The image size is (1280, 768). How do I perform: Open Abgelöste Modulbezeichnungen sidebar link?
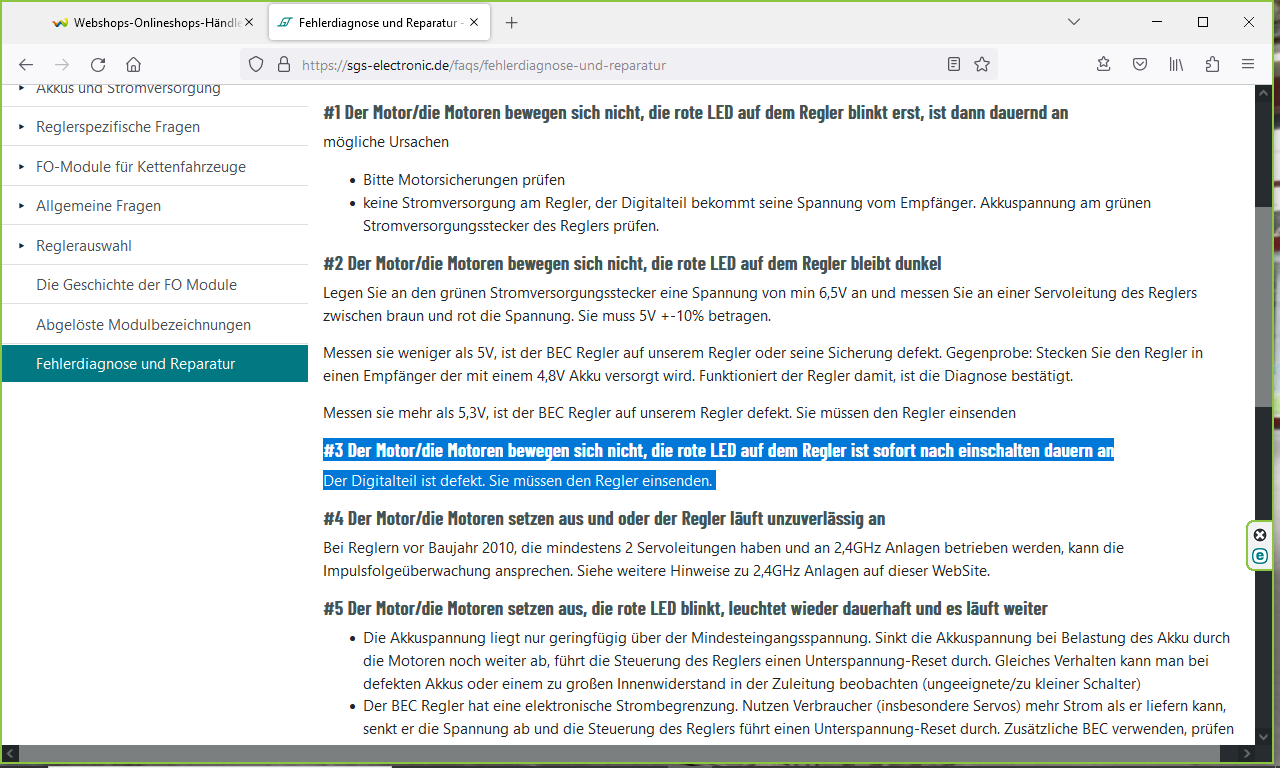(x=143, y=325)
